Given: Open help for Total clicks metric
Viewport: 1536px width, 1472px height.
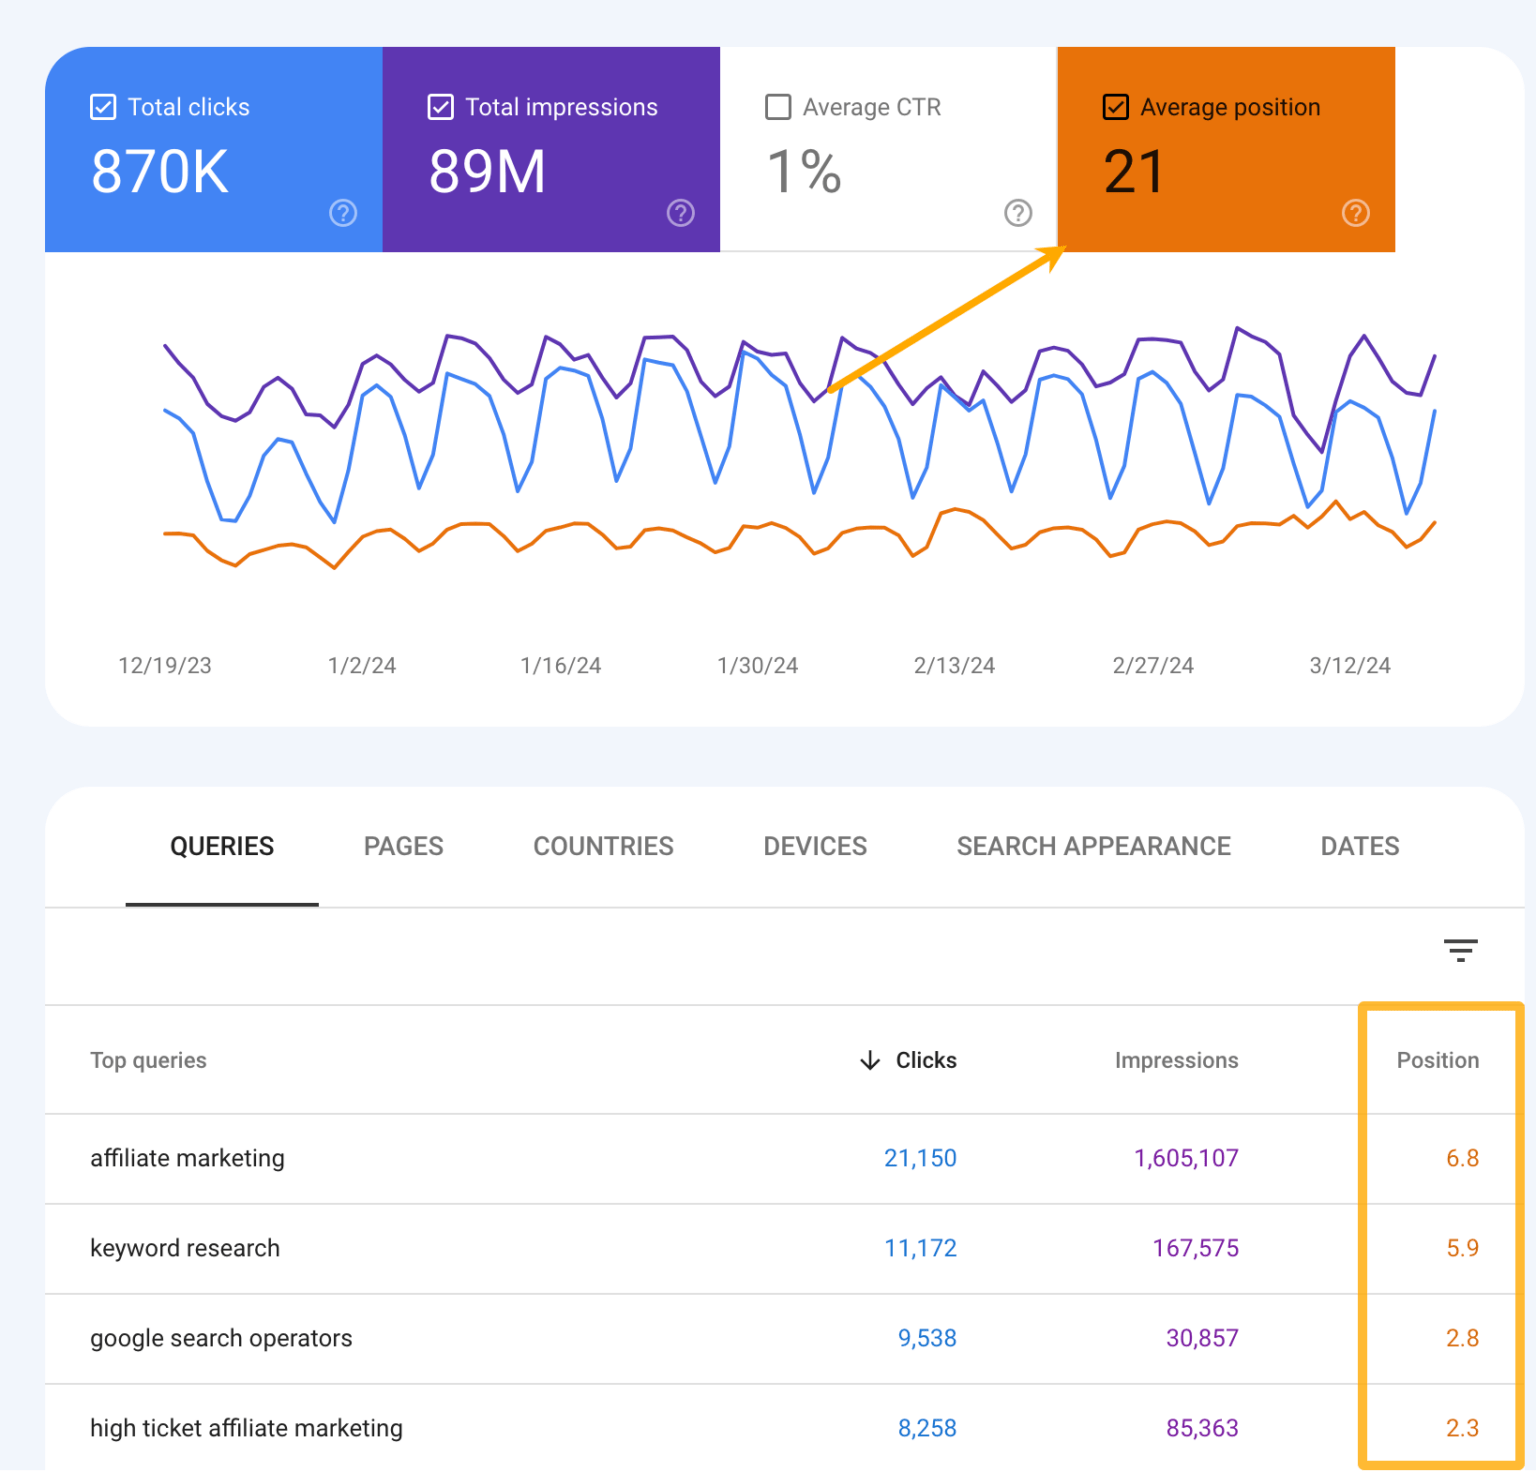Looking at the screenshot, I should pos(343,213).
